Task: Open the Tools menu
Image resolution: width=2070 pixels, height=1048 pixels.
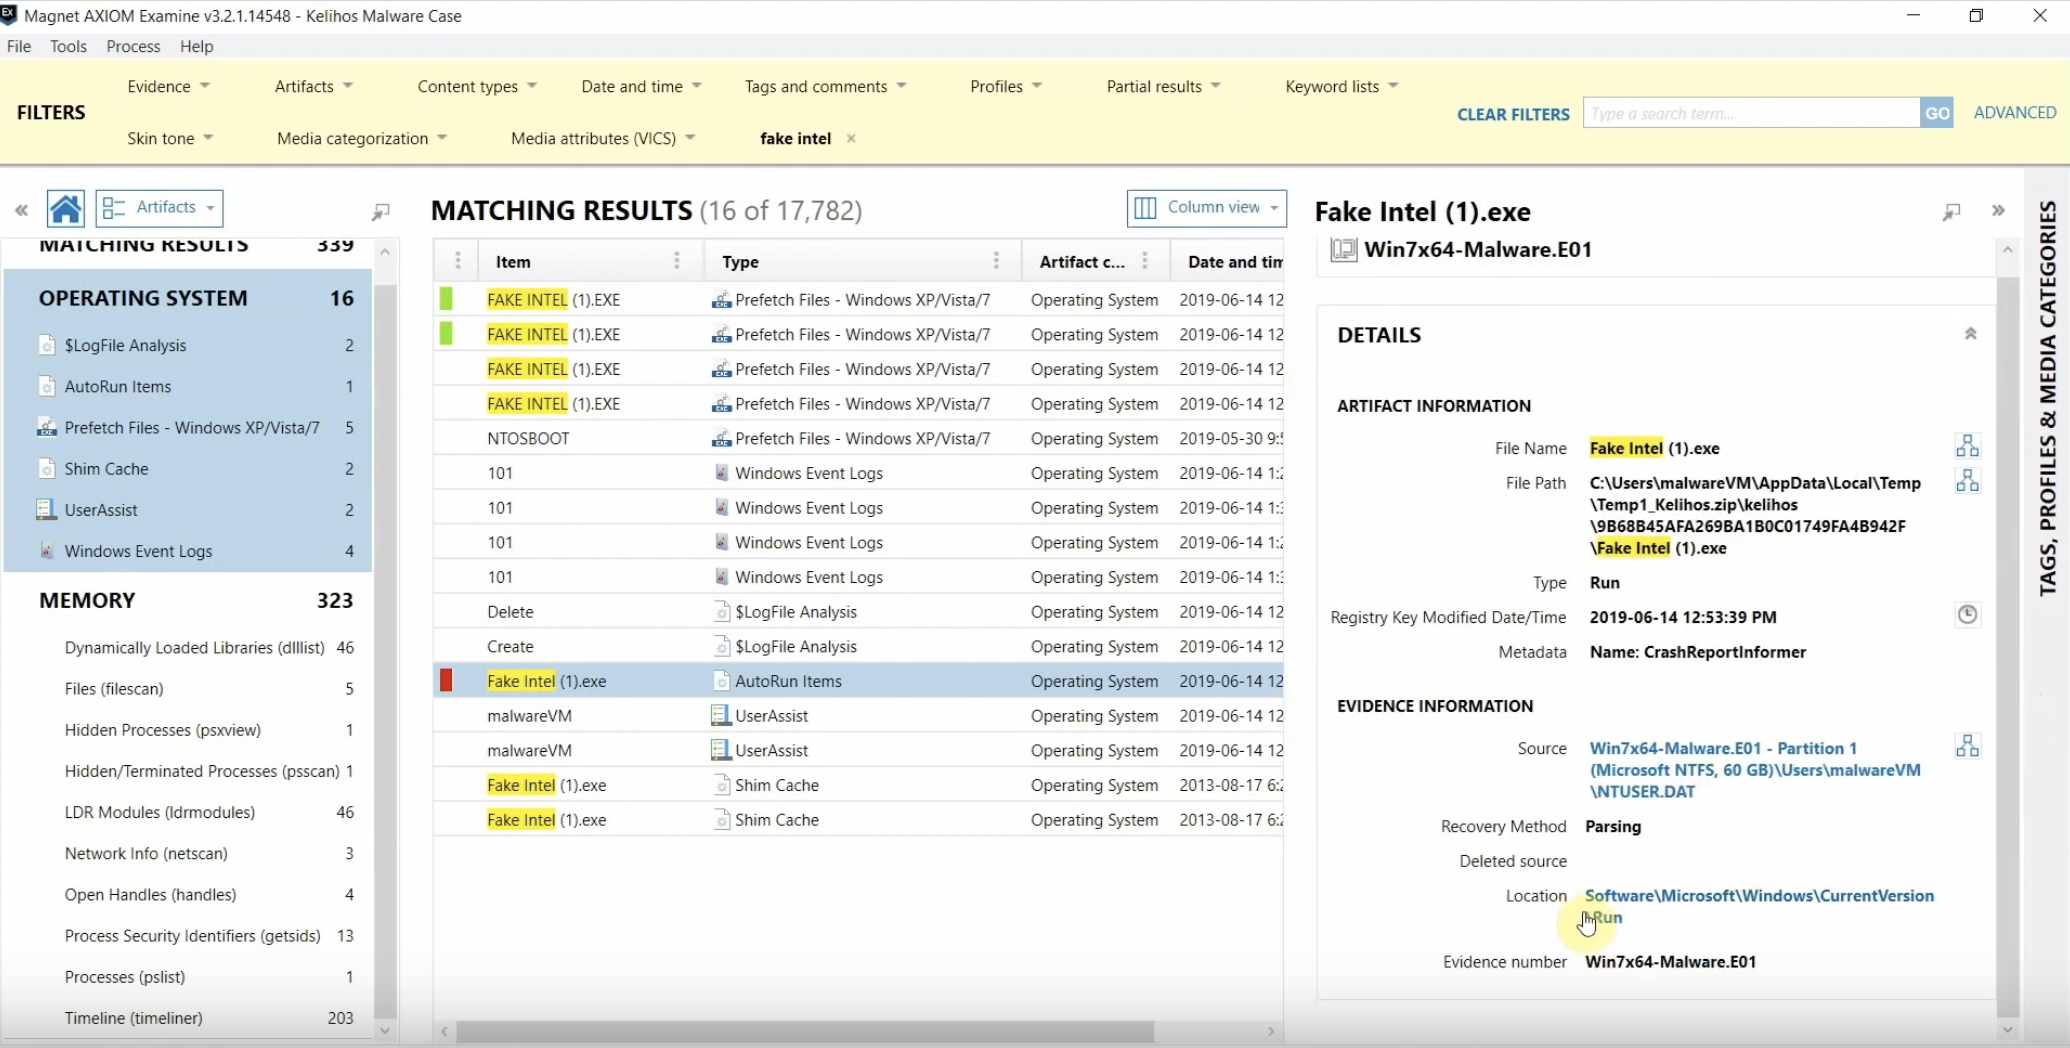Action: point(68,46)
